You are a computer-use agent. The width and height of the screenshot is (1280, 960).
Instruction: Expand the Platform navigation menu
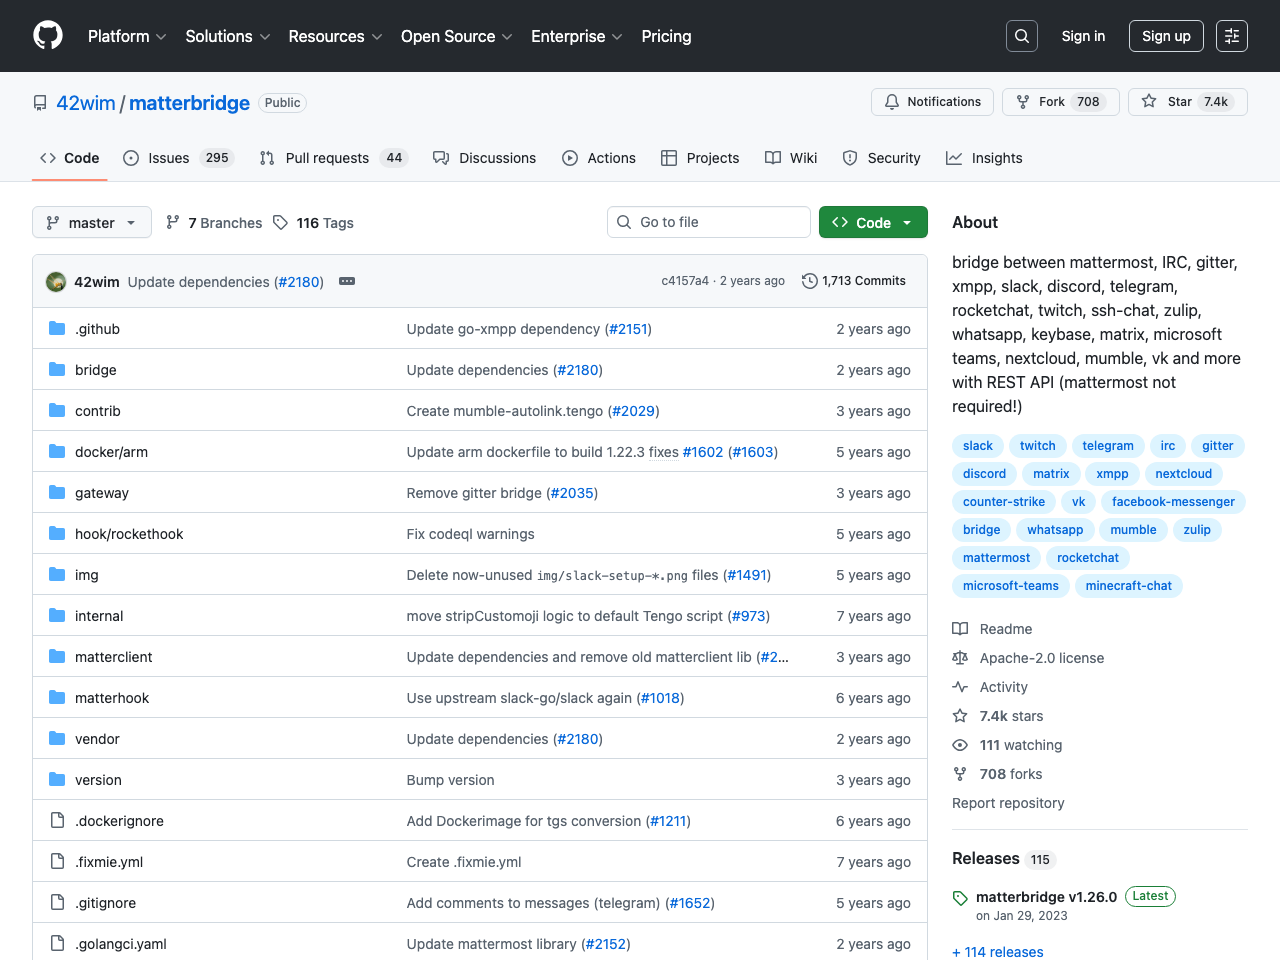pyautogui.click(x=127, y=36)
